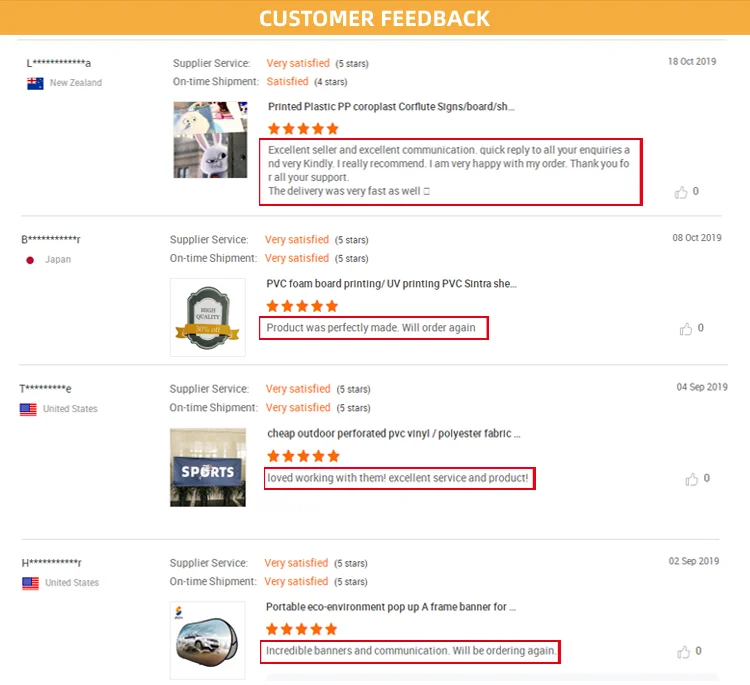Click the 'Satisfied' (4 stars) on-time shipment rating

287,82
